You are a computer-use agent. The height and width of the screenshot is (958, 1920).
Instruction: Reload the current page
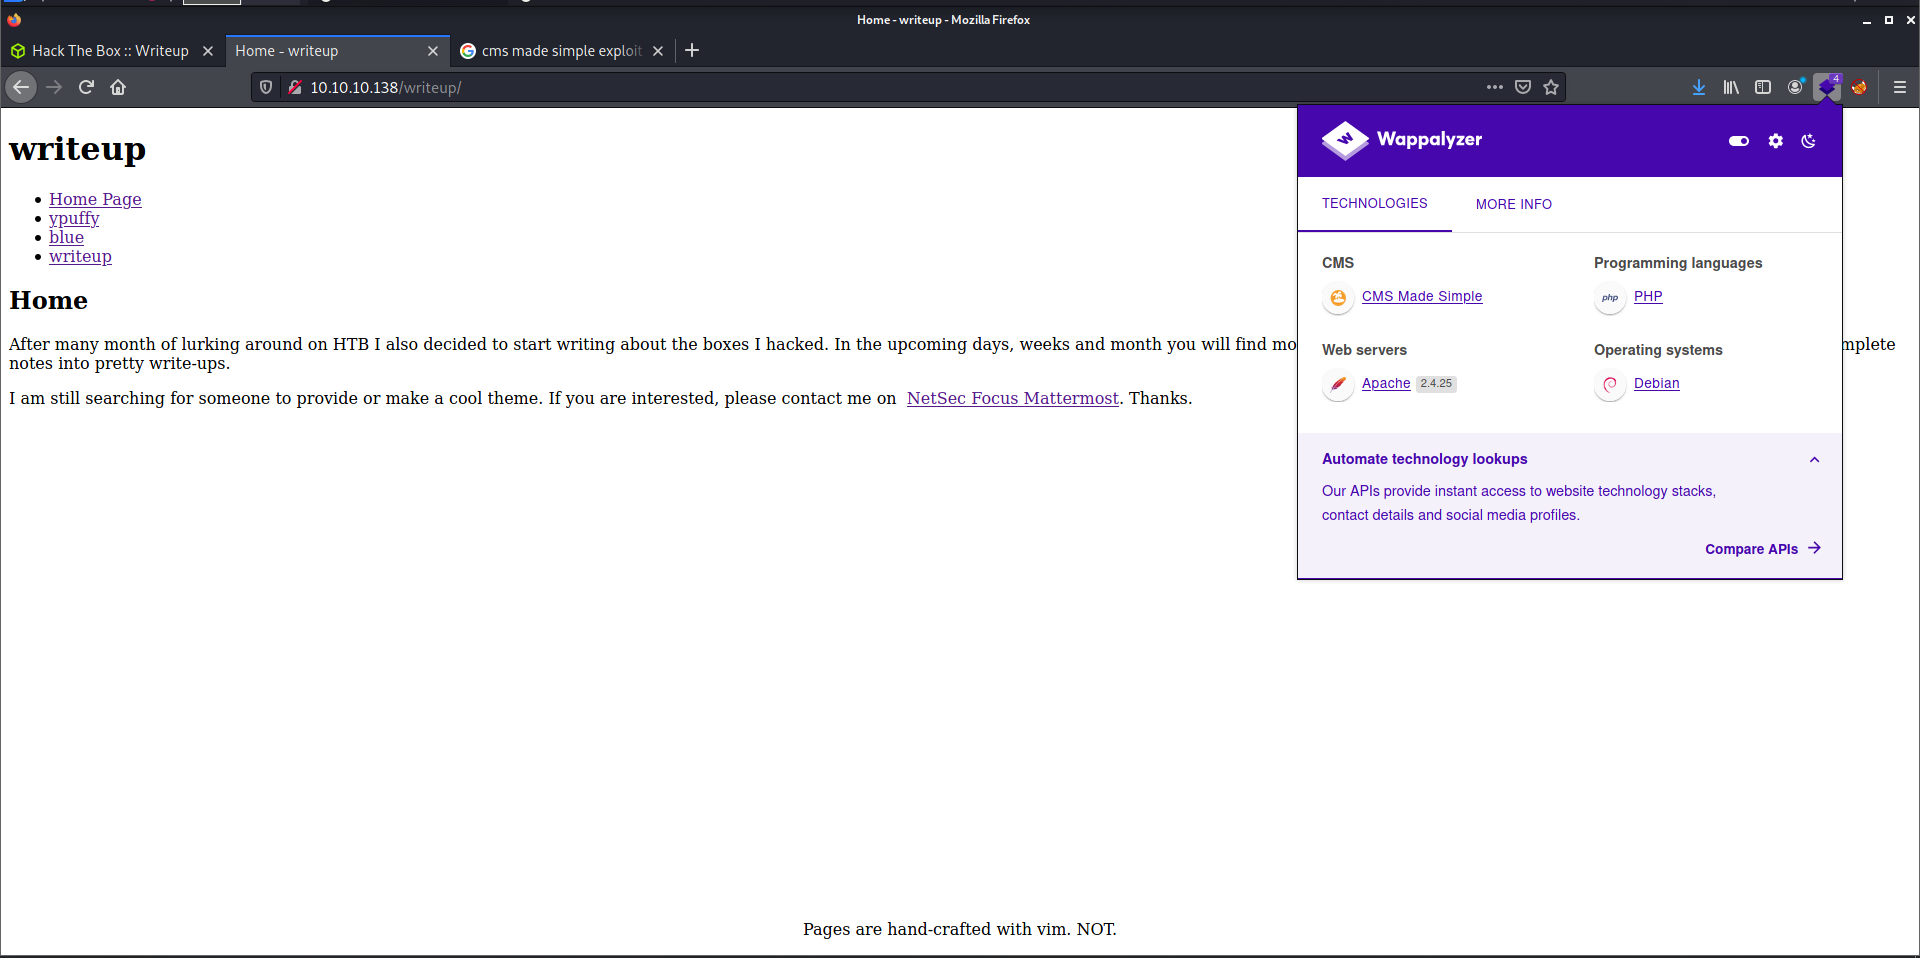[x=86, y=87]
